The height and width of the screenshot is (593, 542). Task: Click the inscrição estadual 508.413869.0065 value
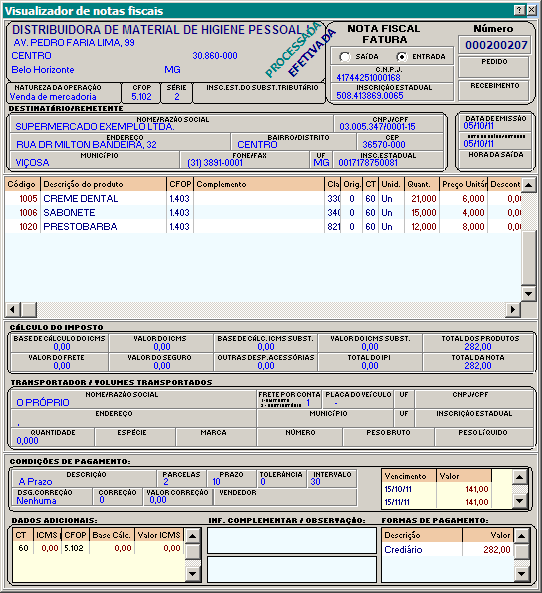[370, 96]
